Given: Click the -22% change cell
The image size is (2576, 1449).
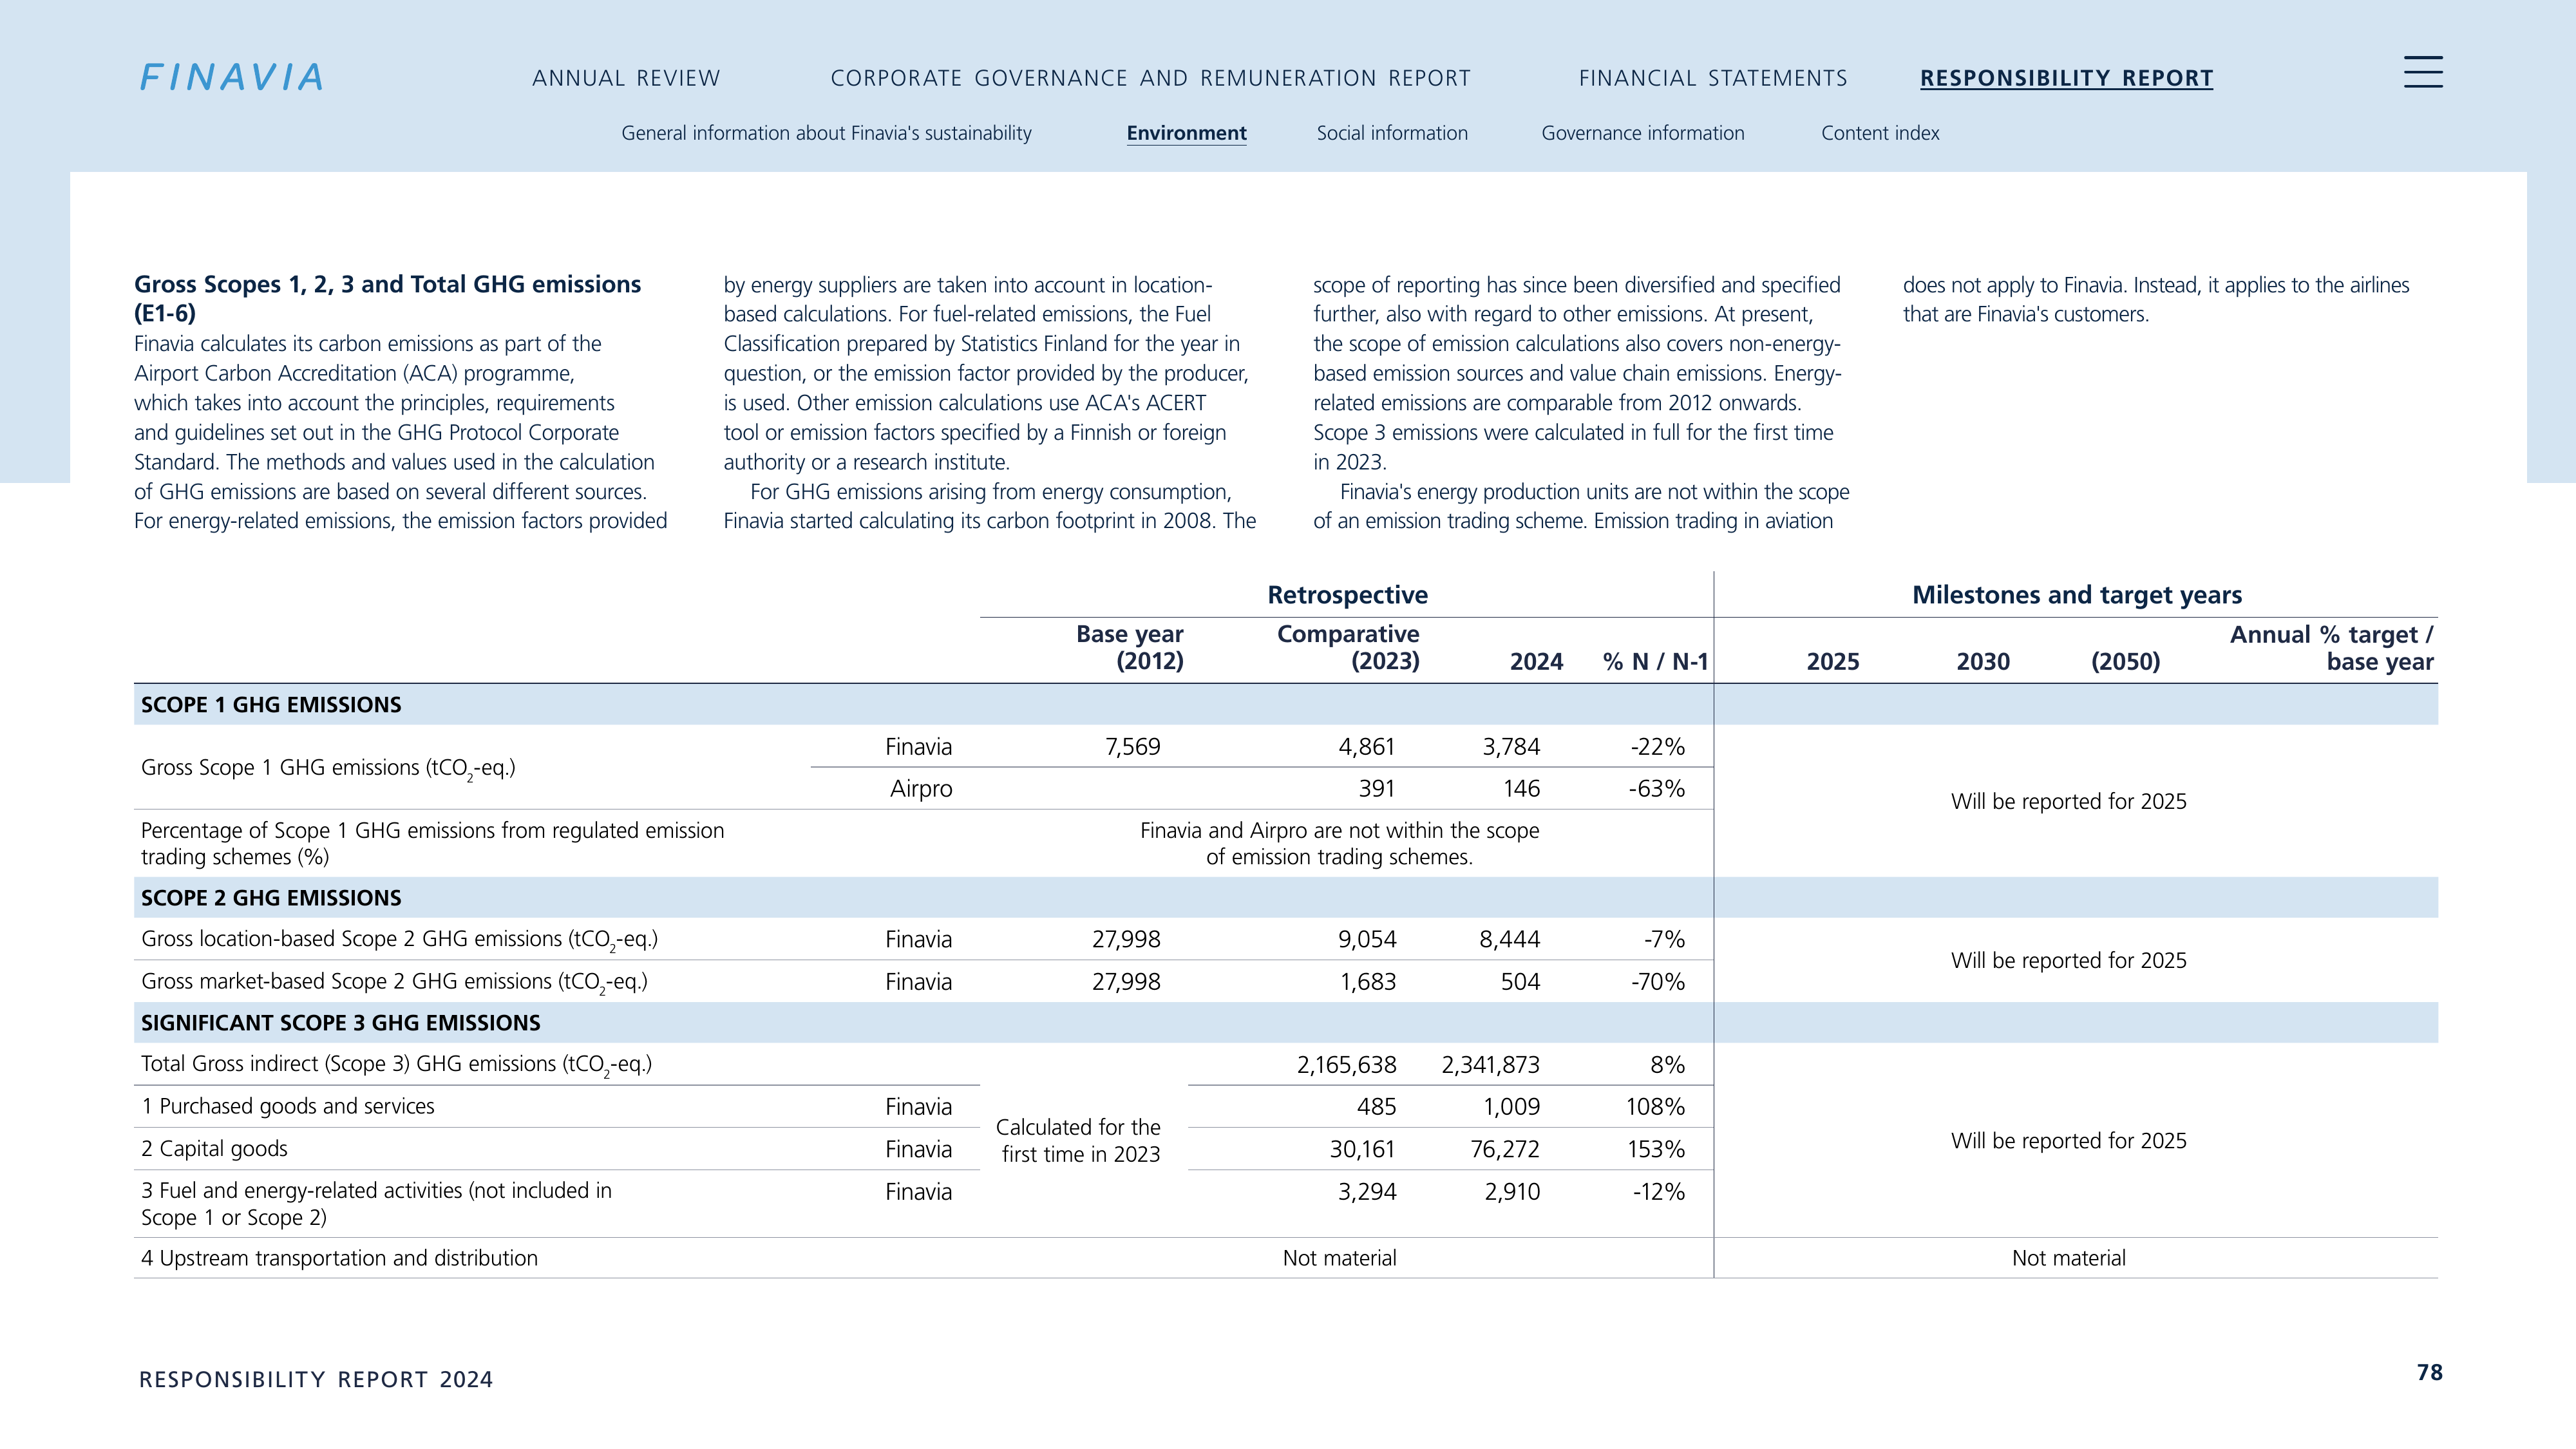Looking at the screenshot, I should tap(1657, 746).
